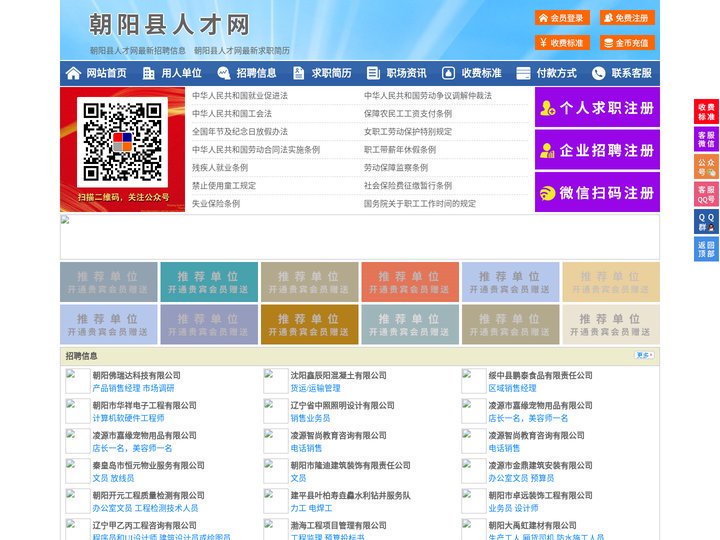Click the 客服QQ号 floating sidebar button

(706, 194)
